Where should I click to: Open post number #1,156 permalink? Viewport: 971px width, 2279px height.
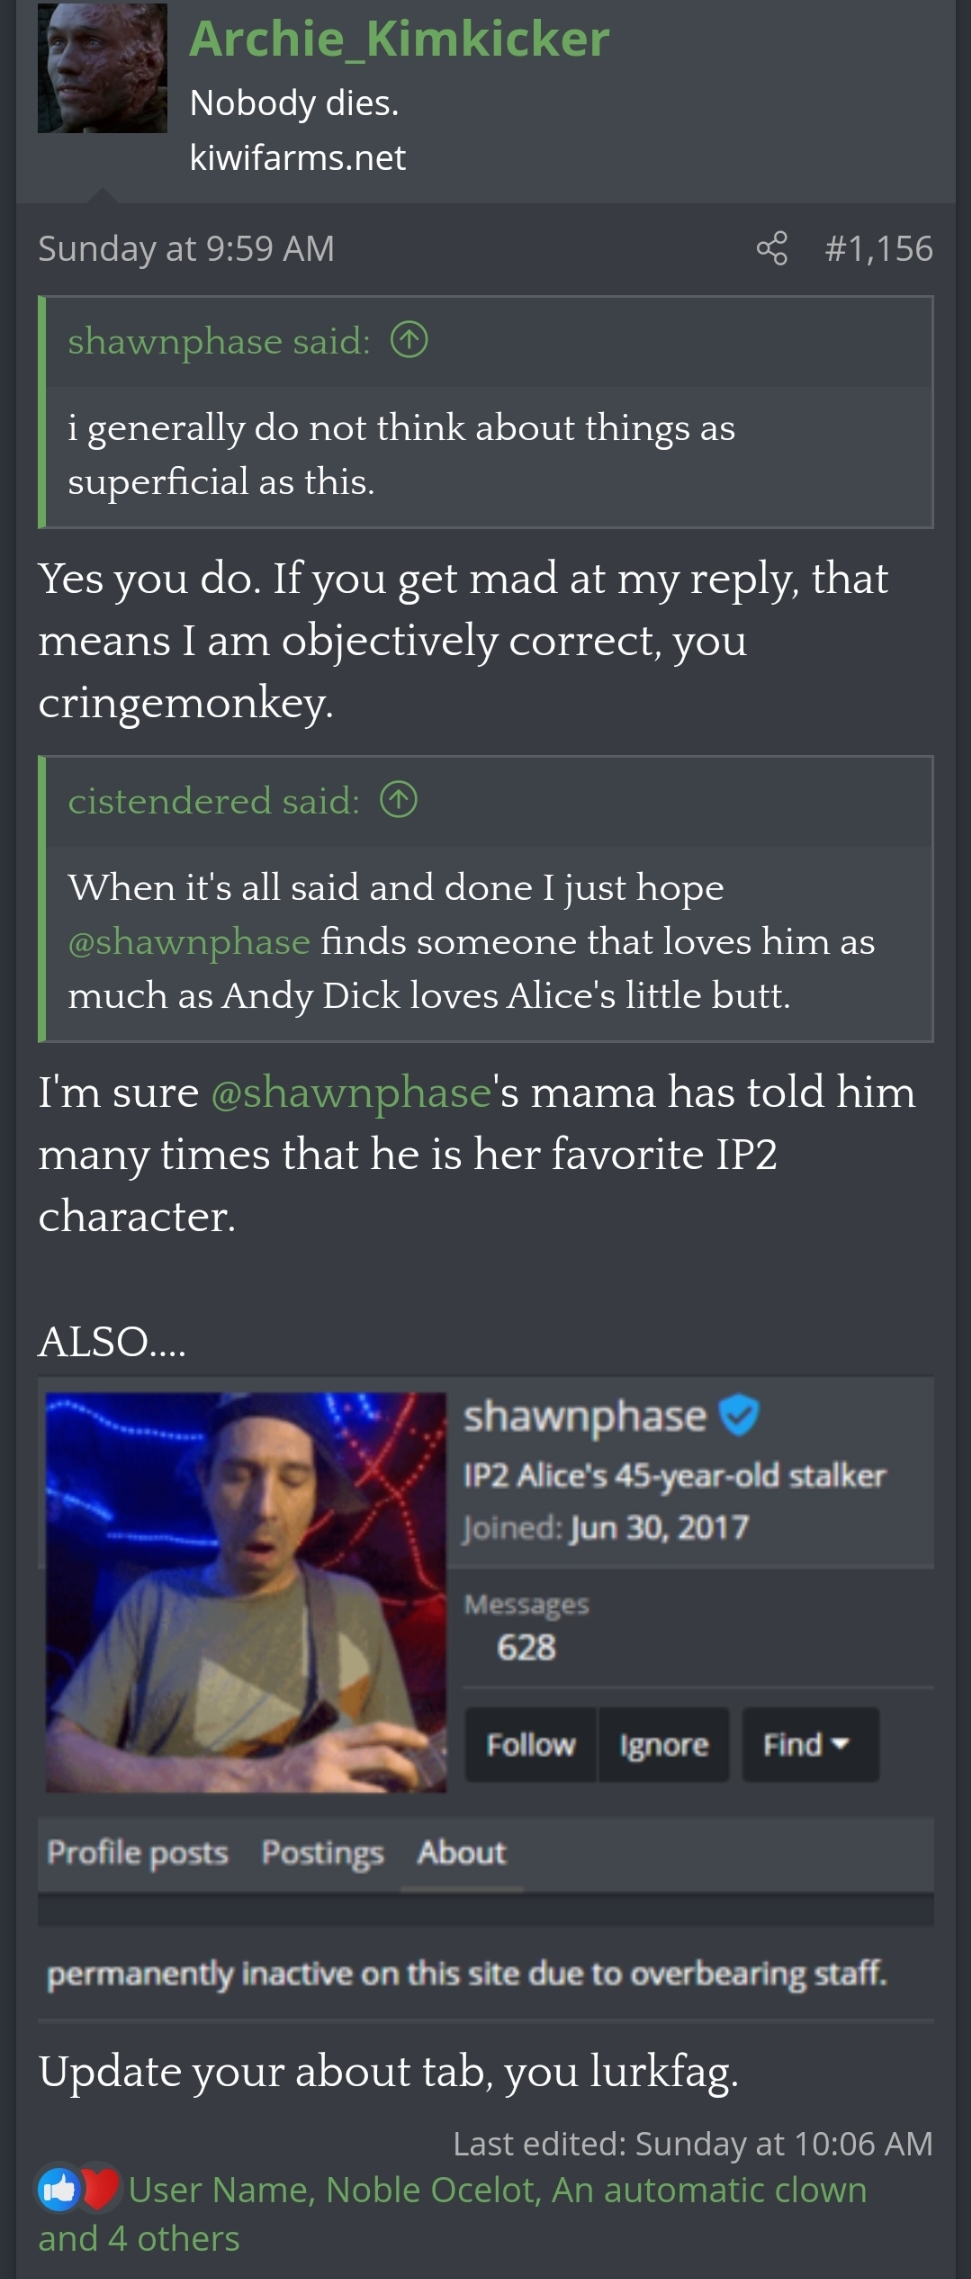[x=879, y=248]
